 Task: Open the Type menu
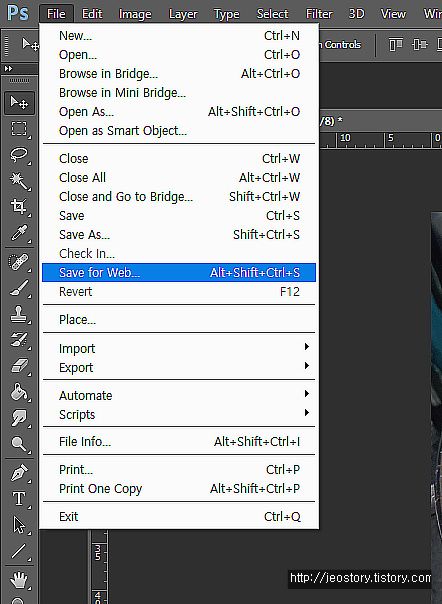(x=227, y=14)
